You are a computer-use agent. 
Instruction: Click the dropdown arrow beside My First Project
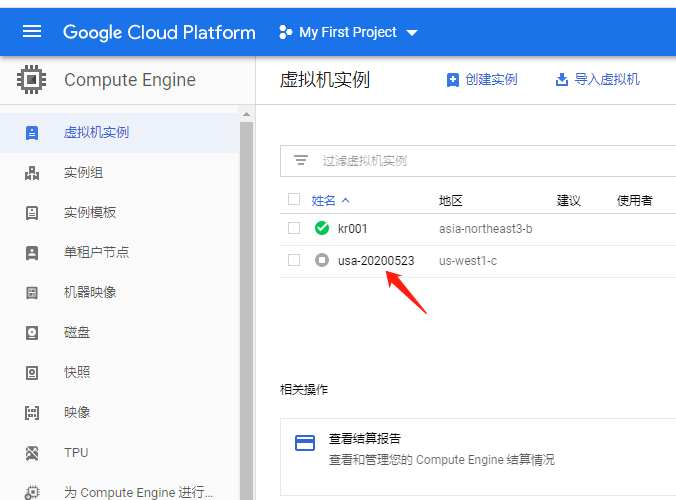coord(412,32)
